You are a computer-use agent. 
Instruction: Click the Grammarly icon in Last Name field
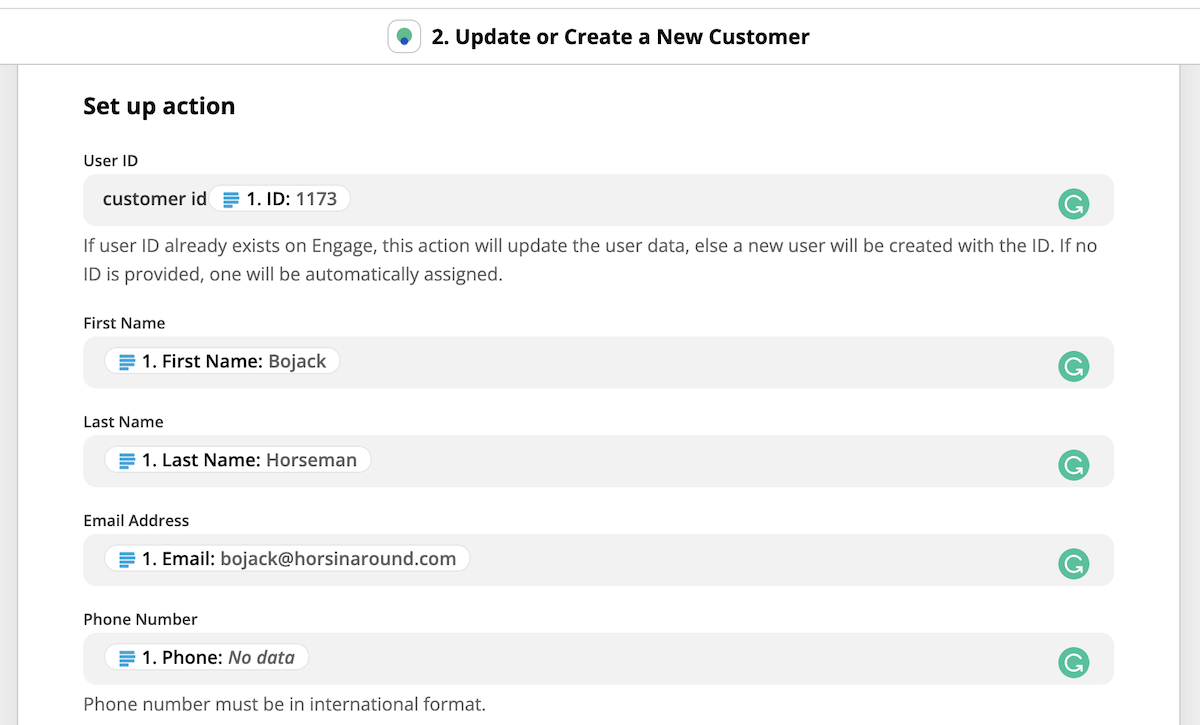[x=1074, y=465]
